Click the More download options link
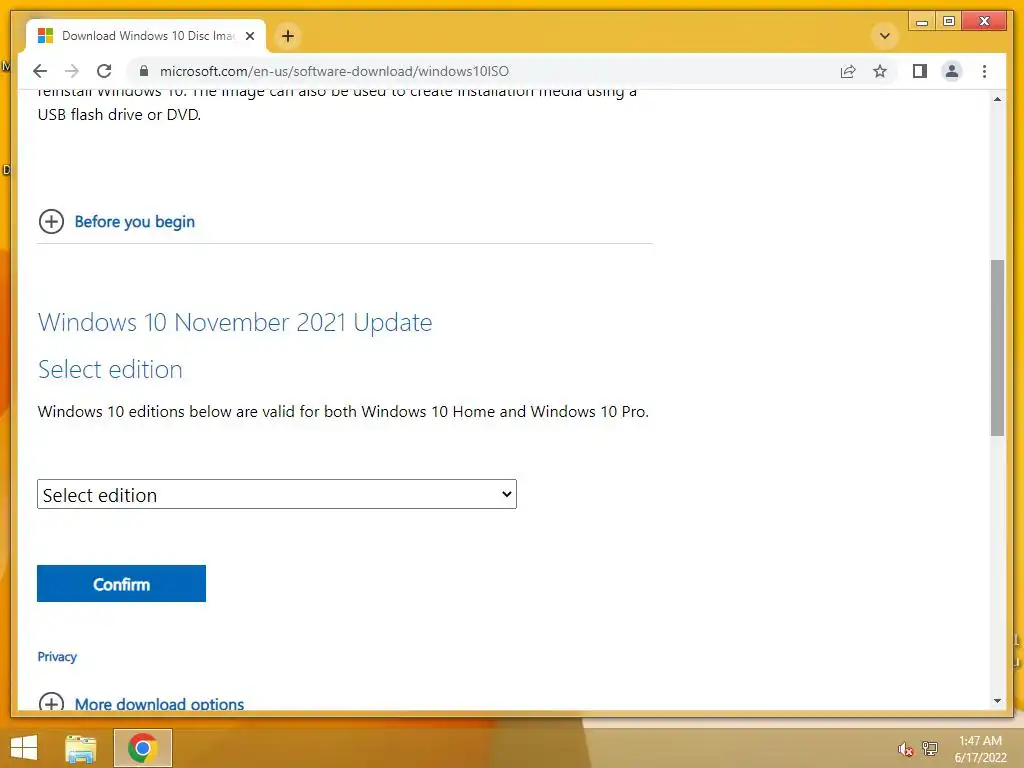 click(x=159, y=704)
